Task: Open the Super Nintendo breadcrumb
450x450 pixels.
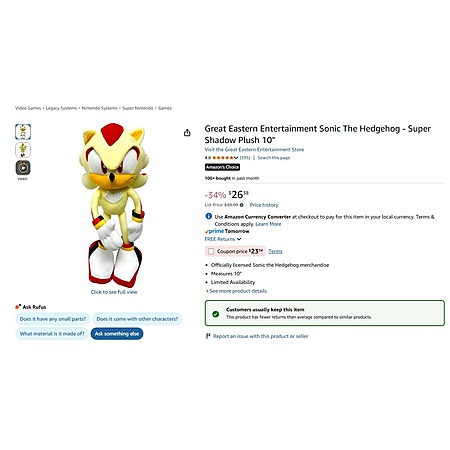Action: pos(138,108)
